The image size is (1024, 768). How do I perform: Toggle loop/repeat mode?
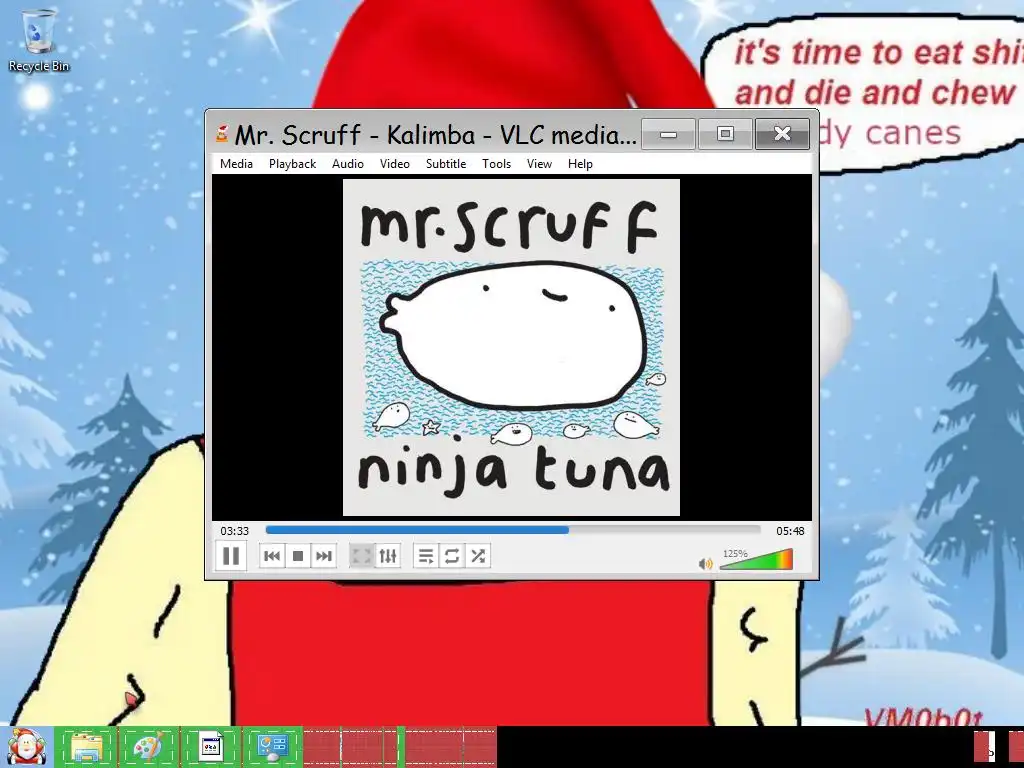pyautogui.click(x=452, y=556)
